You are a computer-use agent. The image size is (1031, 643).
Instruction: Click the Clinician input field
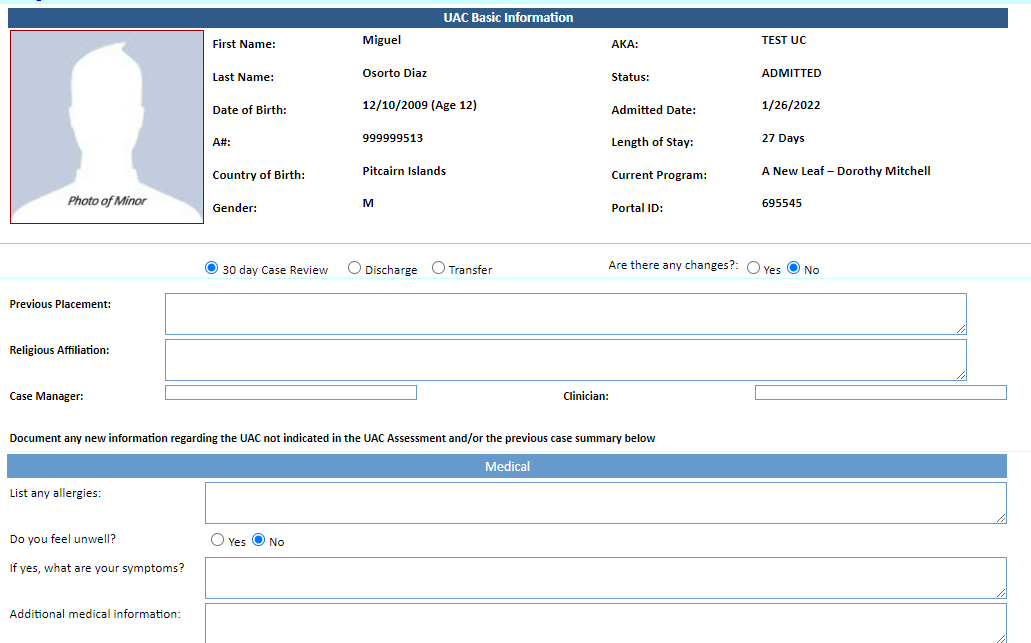[x=880, y=393]
